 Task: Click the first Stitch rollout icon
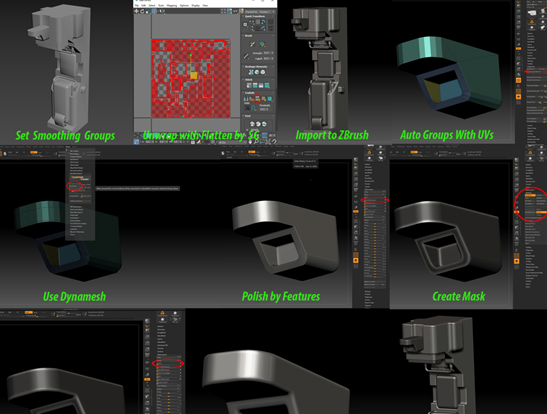click(x=249, y=85)
